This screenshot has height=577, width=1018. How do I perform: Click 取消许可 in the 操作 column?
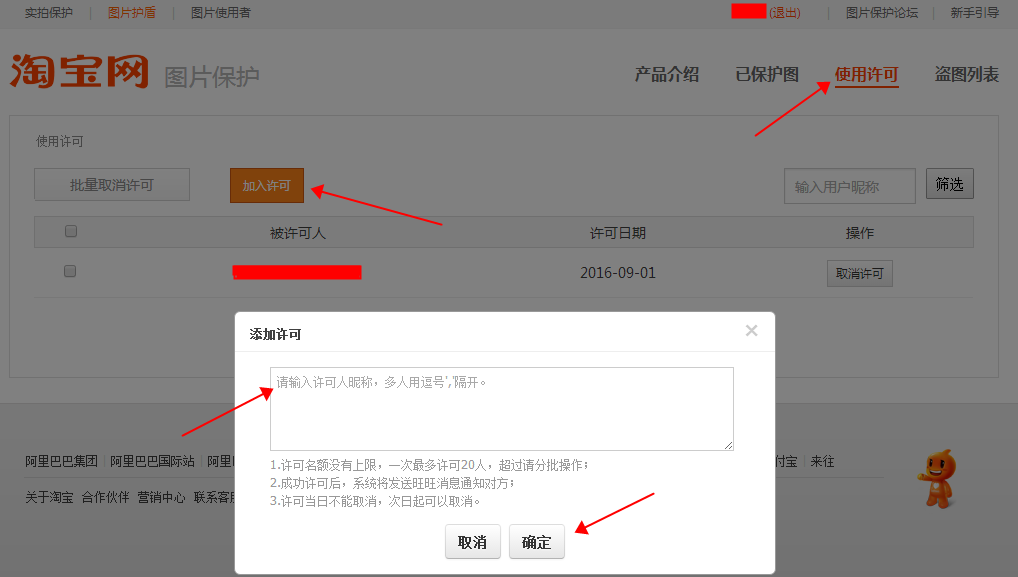click(859, 272)
